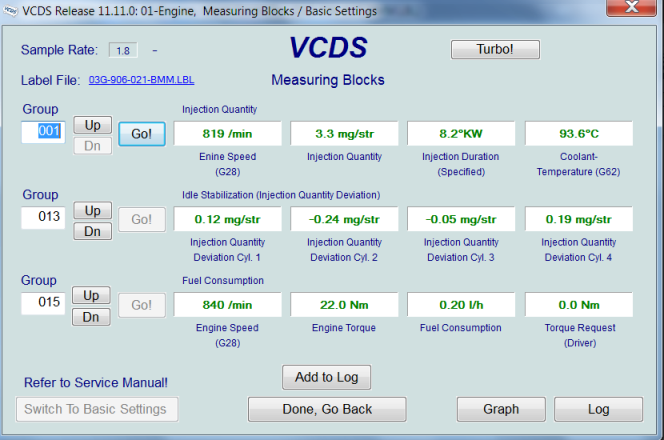Click disabled Dn button for Group 001
Image resolution: width=664 pixels, height=440 pixels.
point(93,146)
